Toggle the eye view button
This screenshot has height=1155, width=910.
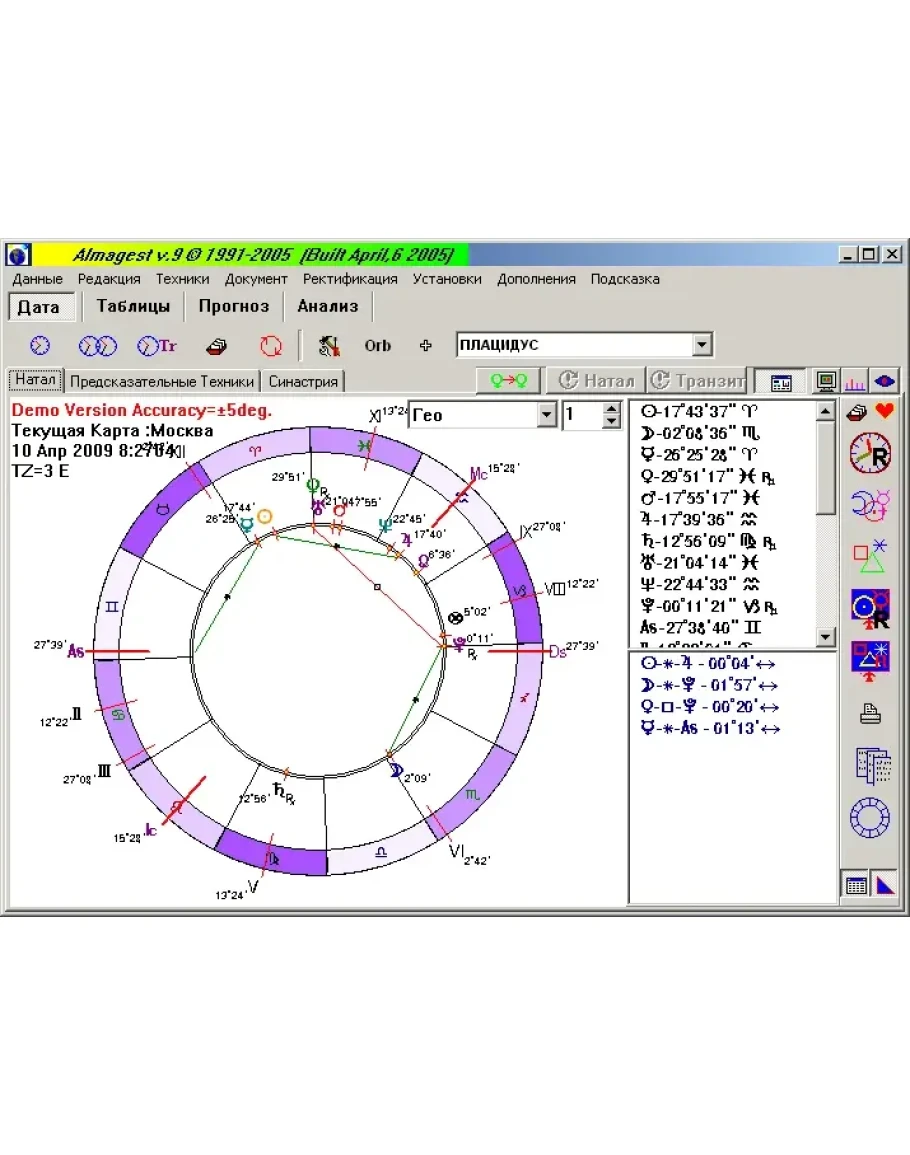885,381
